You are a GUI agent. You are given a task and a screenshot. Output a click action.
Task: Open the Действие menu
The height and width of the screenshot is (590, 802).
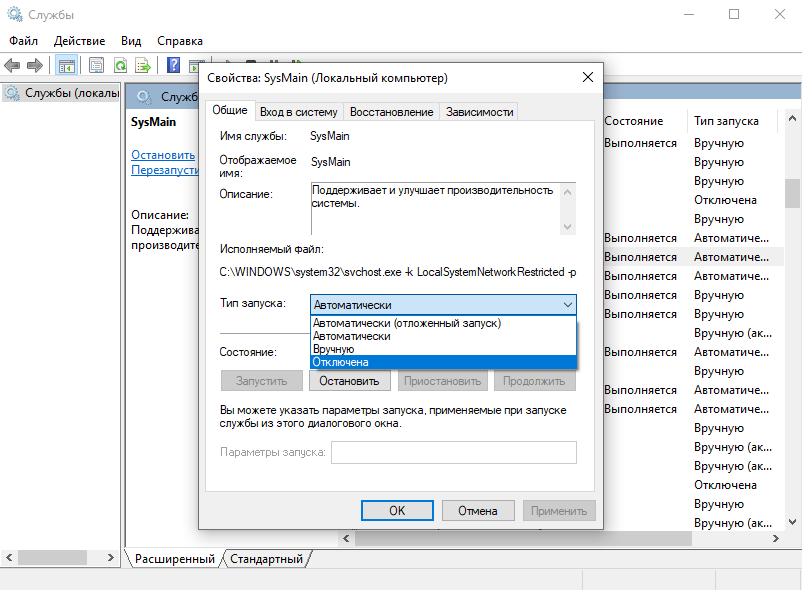click(x=79, y=41)
